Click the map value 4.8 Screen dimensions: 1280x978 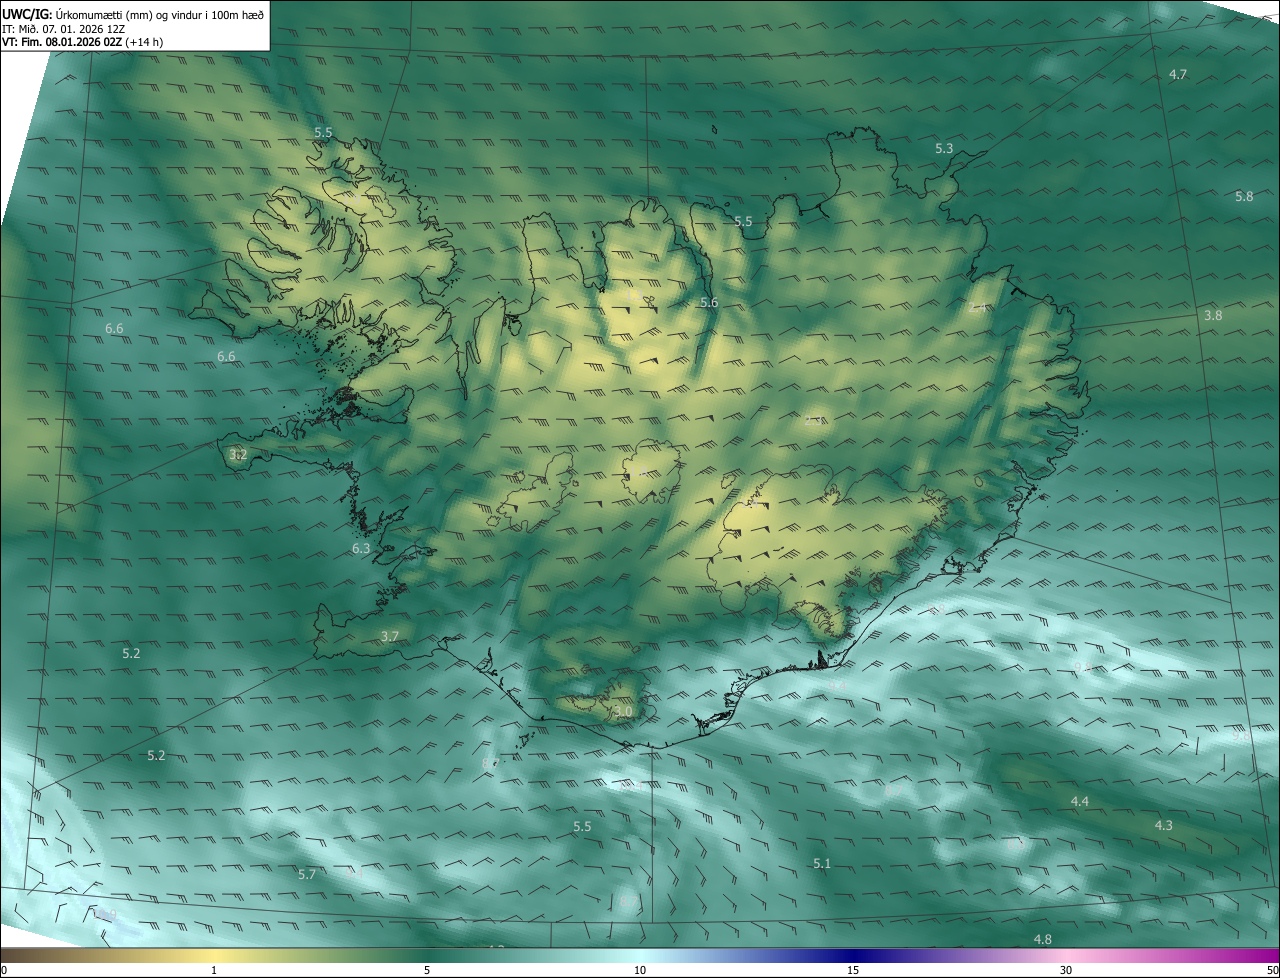pyautogui.click(x=1042, y=939)
